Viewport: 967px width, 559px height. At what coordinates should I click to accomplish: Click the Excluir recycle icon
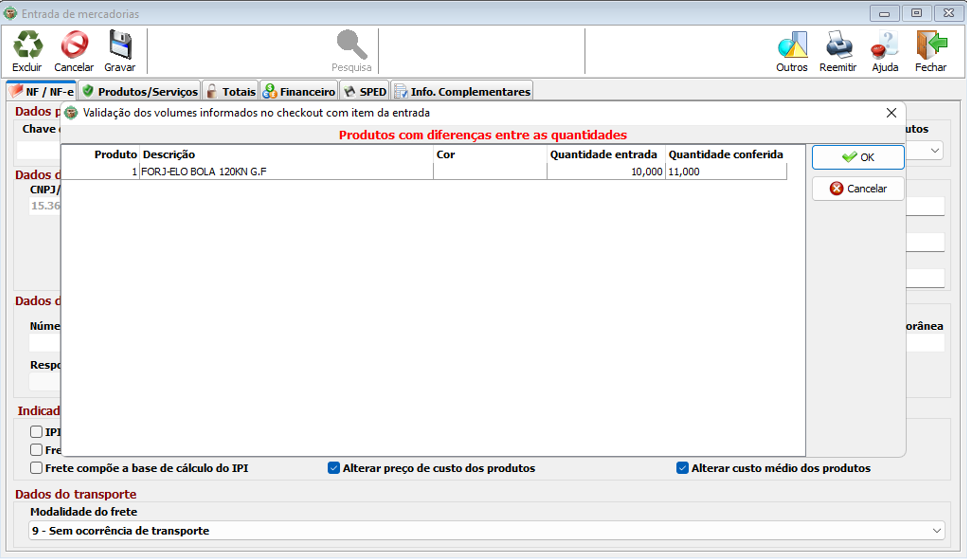(27, 46)
